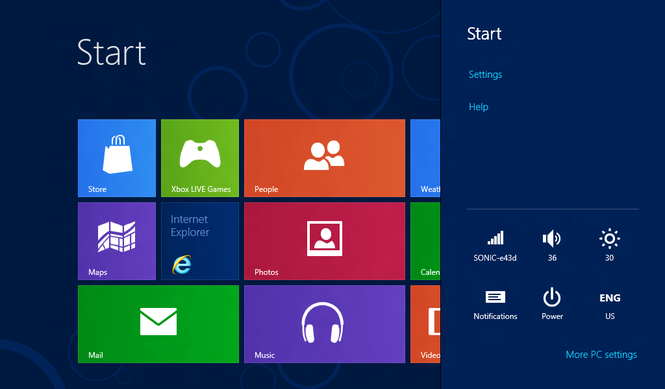Click the large Start screen title
This screenshot has height=389, width=665.
pyautogui.click(x=112, y=53)
